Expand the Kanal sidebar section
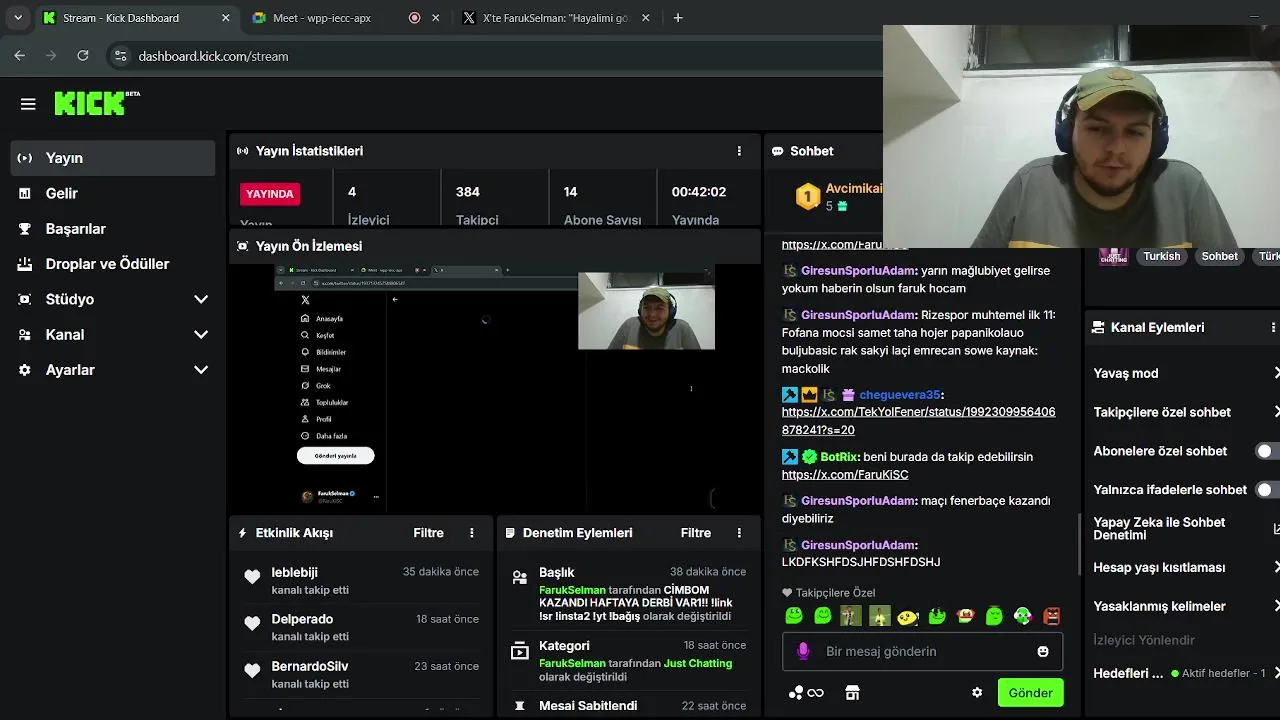The width and height of the screenshot is (1280, 720). click(201, 335)
